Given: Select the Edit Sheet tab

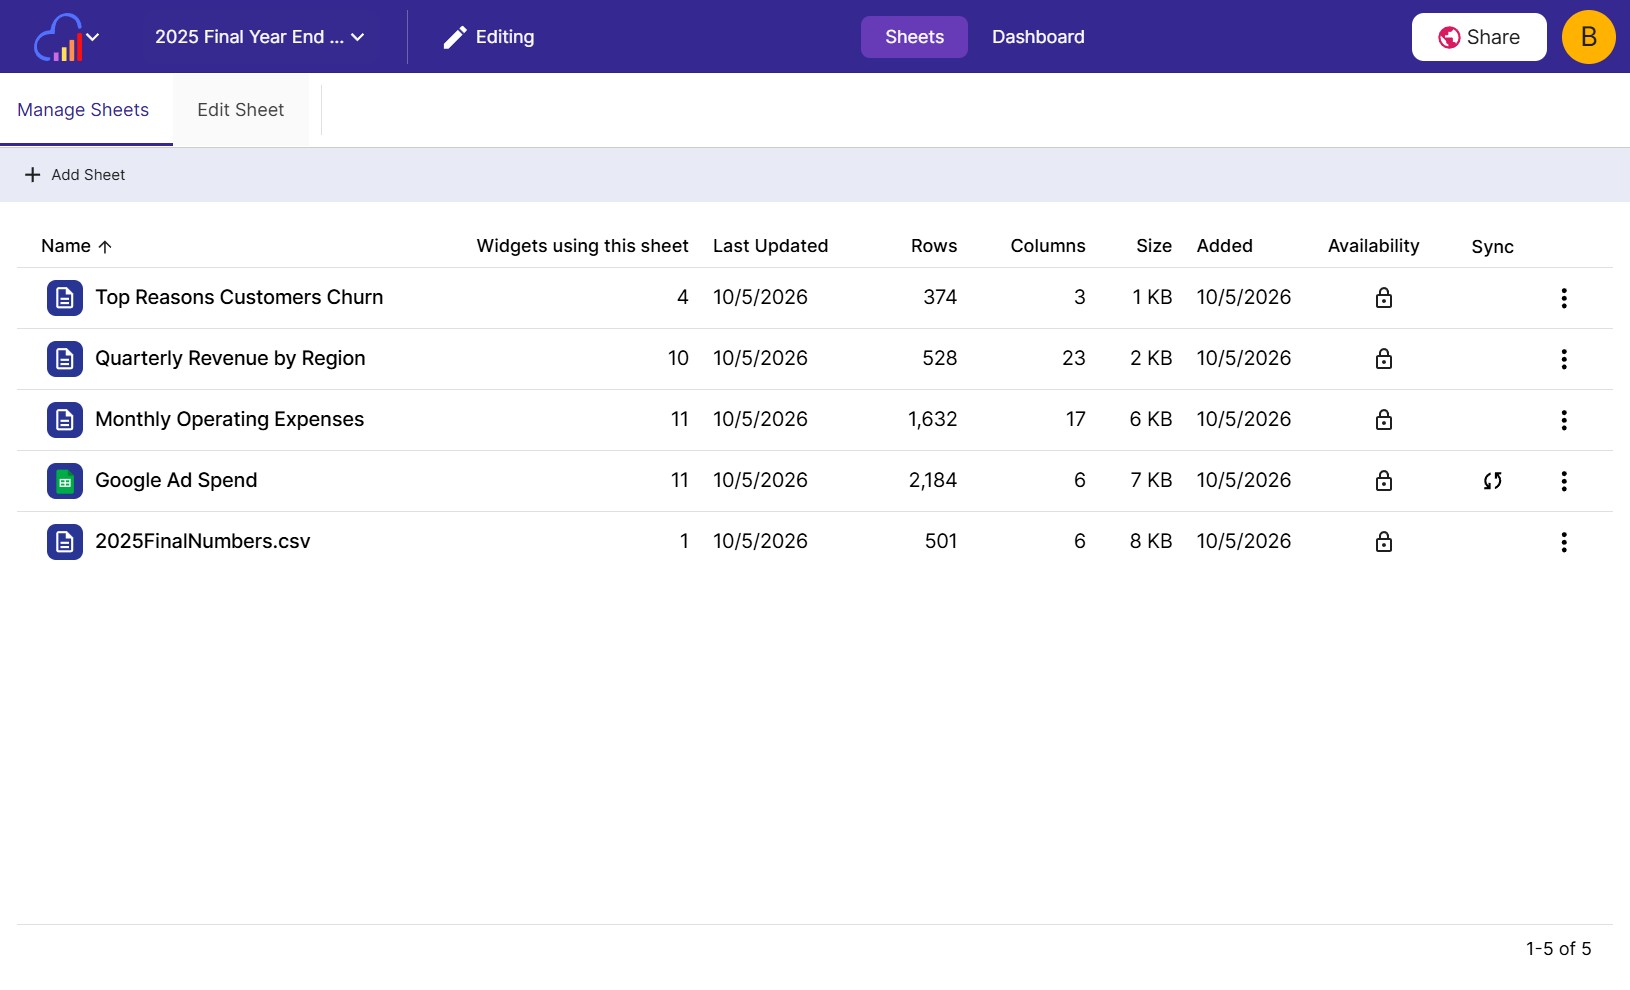Looking at the screenshot, I should 240,110.
